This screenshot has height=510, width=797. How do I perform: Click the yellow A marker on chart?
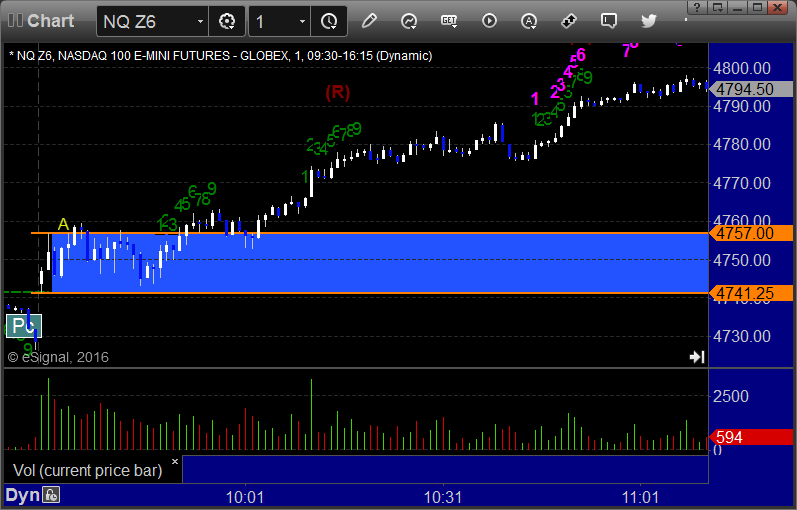[63, 224]
